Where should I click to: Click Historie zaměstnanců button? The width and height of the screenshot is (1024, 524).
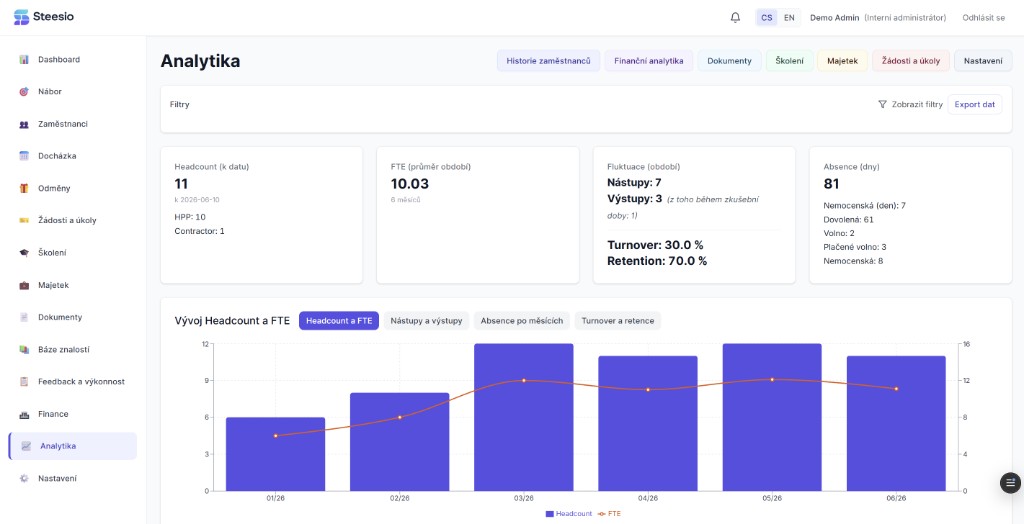[549, 61]
